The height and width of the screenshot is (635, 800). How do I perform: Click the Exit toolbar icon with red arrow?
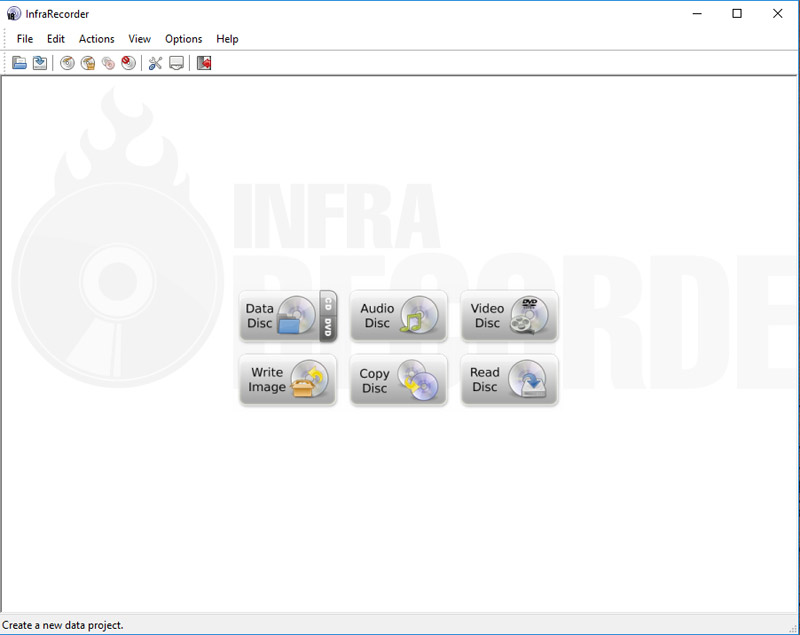click(204, 63)
